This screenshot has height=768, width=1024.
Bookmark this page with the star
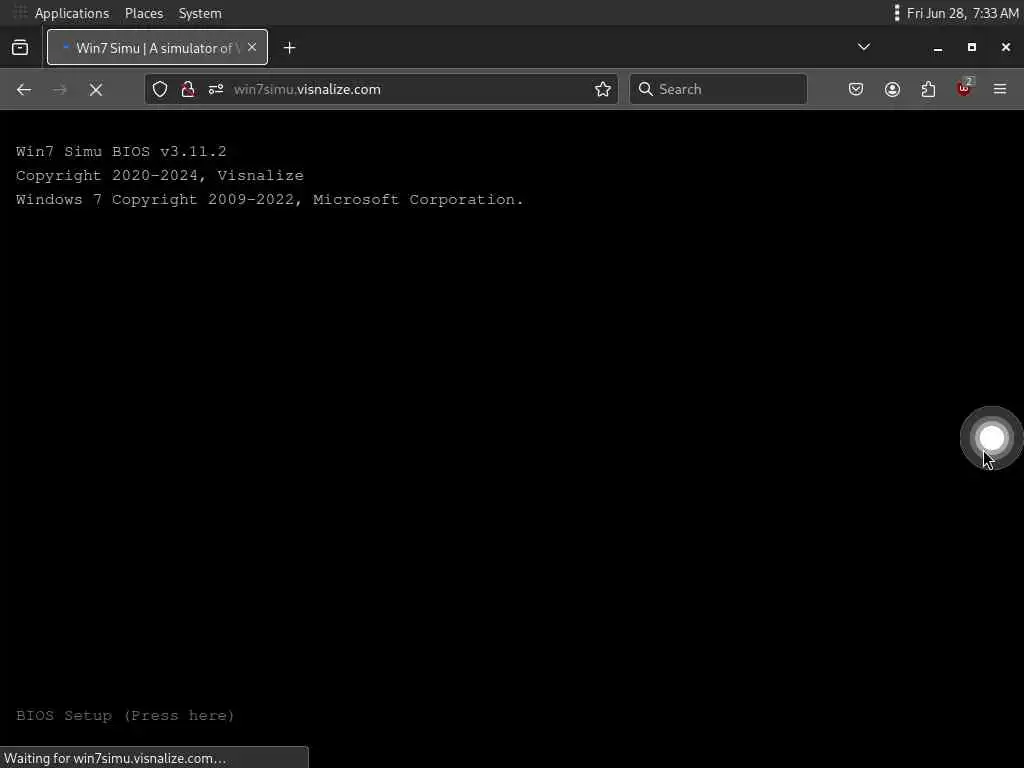click(603, 89)
